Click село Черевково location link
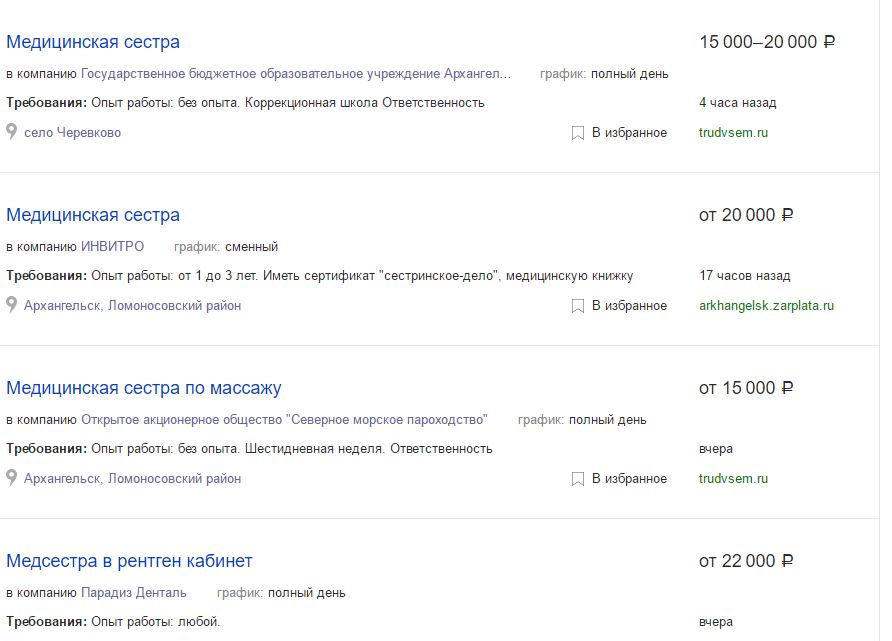 pos(72,133)
